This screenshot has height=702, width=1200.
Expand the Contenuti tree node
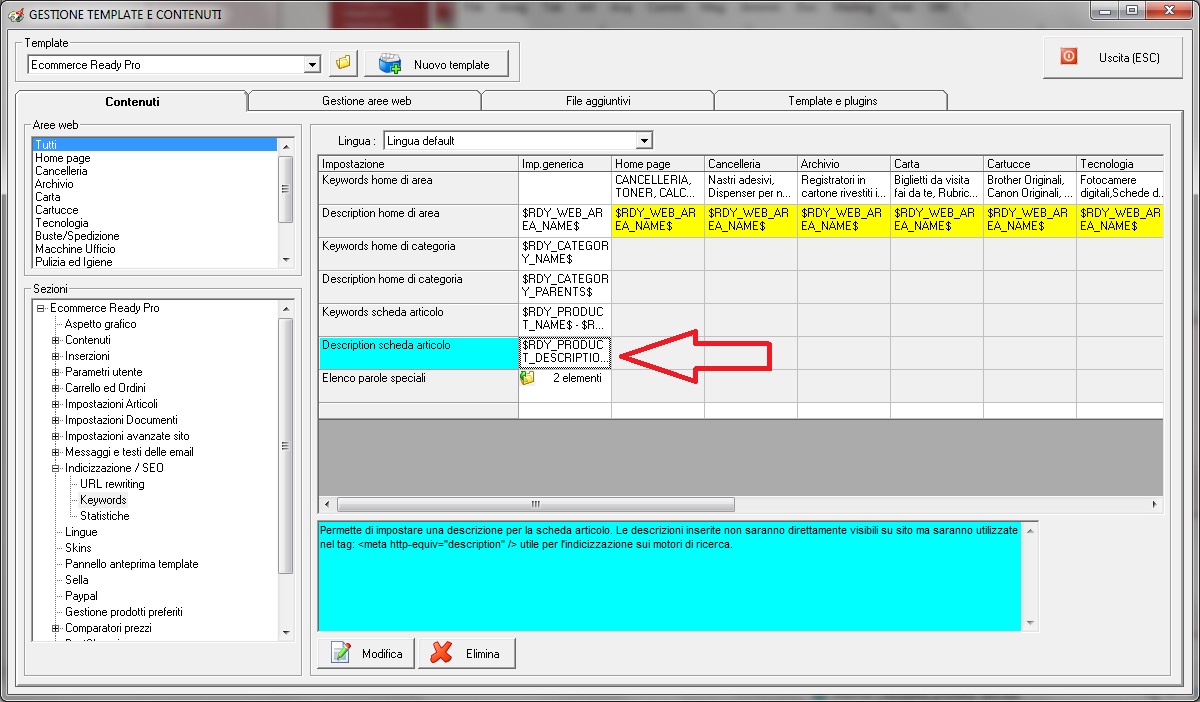pyautogui.click(x=56, y=340)
